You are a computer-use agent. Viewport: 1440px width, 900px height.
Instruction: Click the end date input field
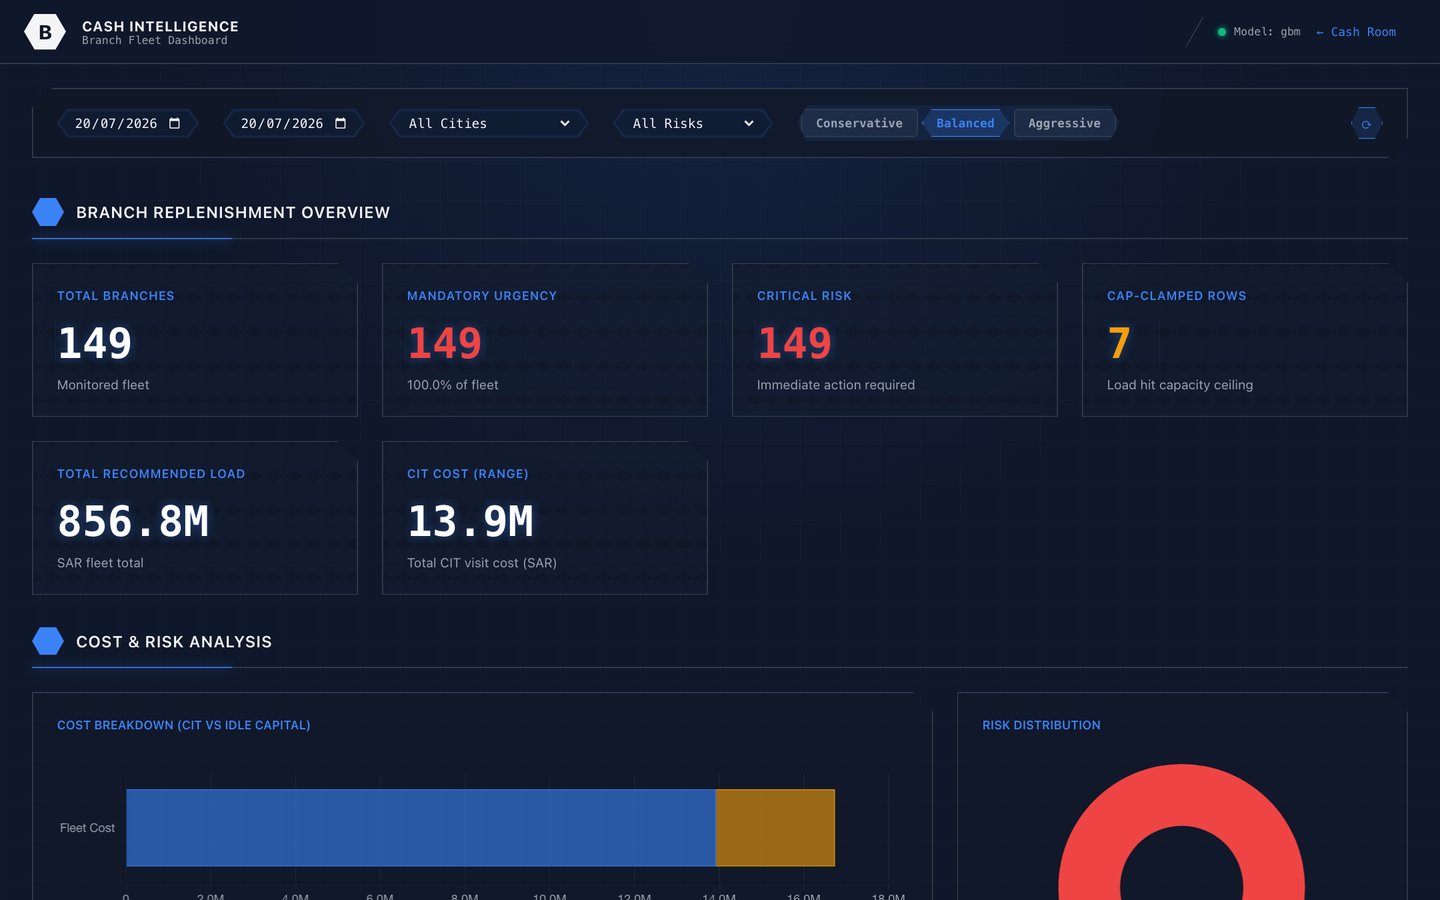(x=294, y=123)
